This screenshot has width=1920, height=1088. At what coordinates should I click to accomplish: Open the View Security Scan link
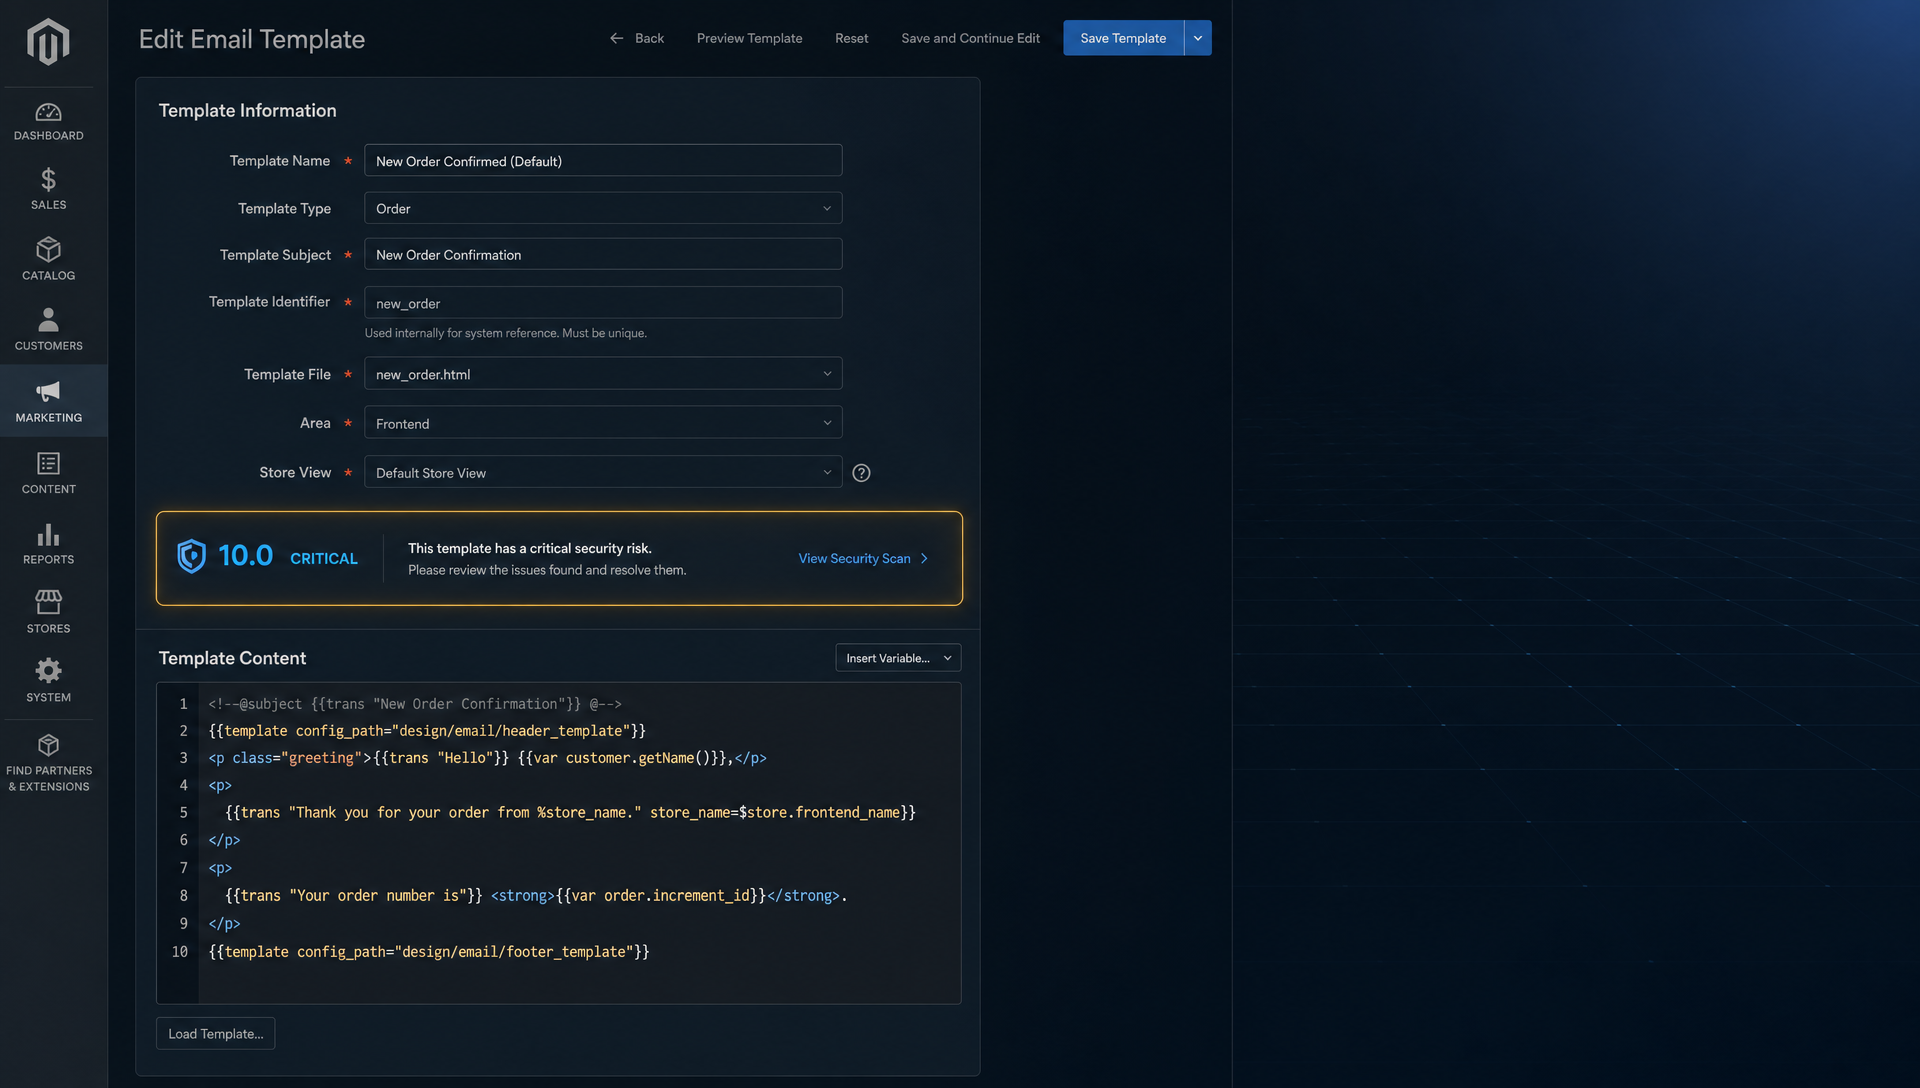(x=864, y=558)
